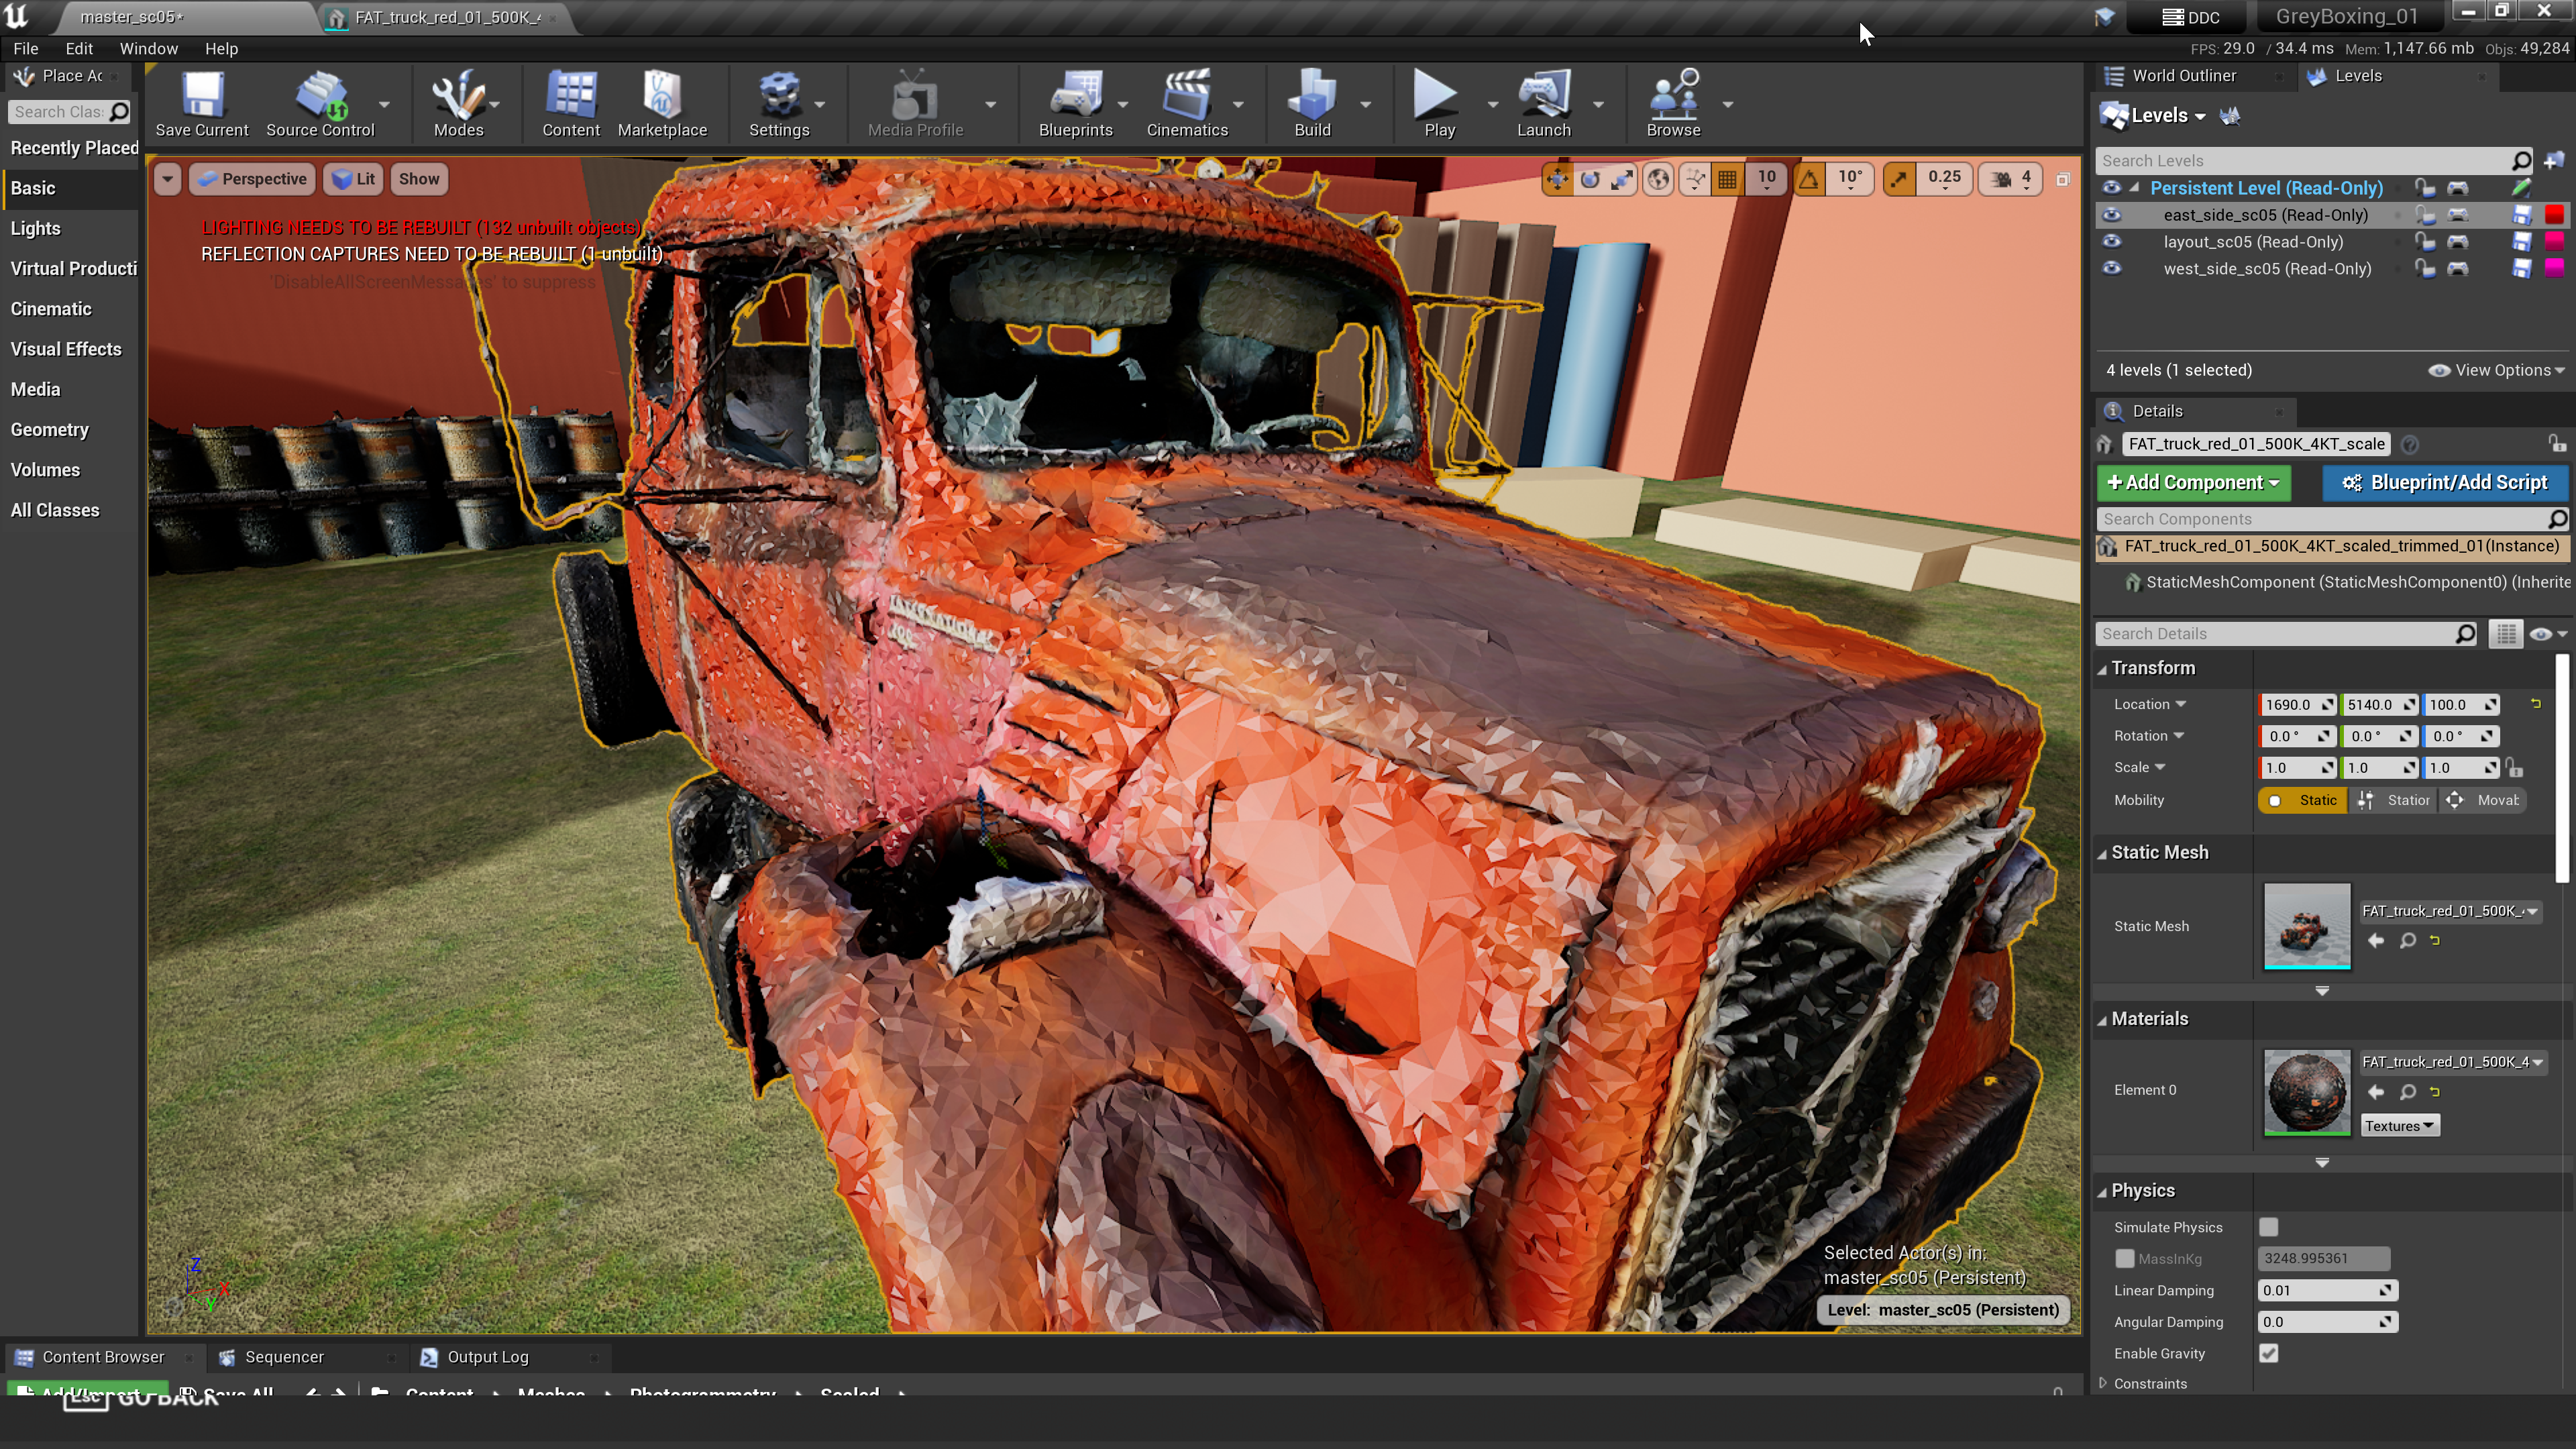Toggle visibility of Persistent Level
This screenshot has width=2576, height=1449.
(2111, 188)
